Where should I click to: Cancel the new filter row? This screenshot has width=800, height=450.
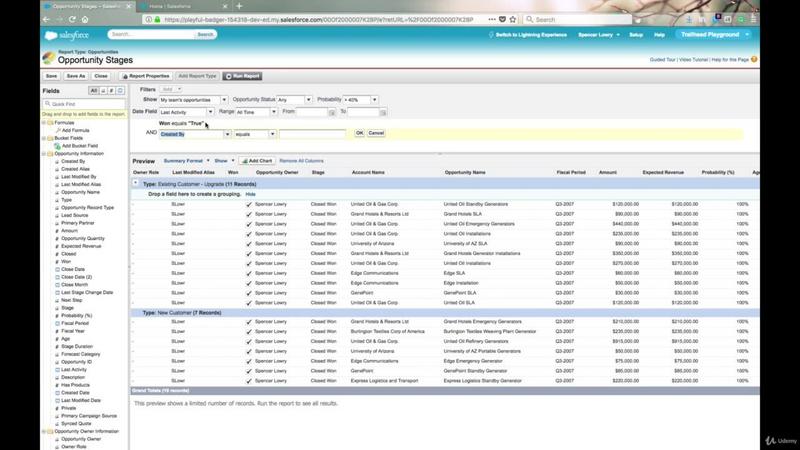[376, 133]
